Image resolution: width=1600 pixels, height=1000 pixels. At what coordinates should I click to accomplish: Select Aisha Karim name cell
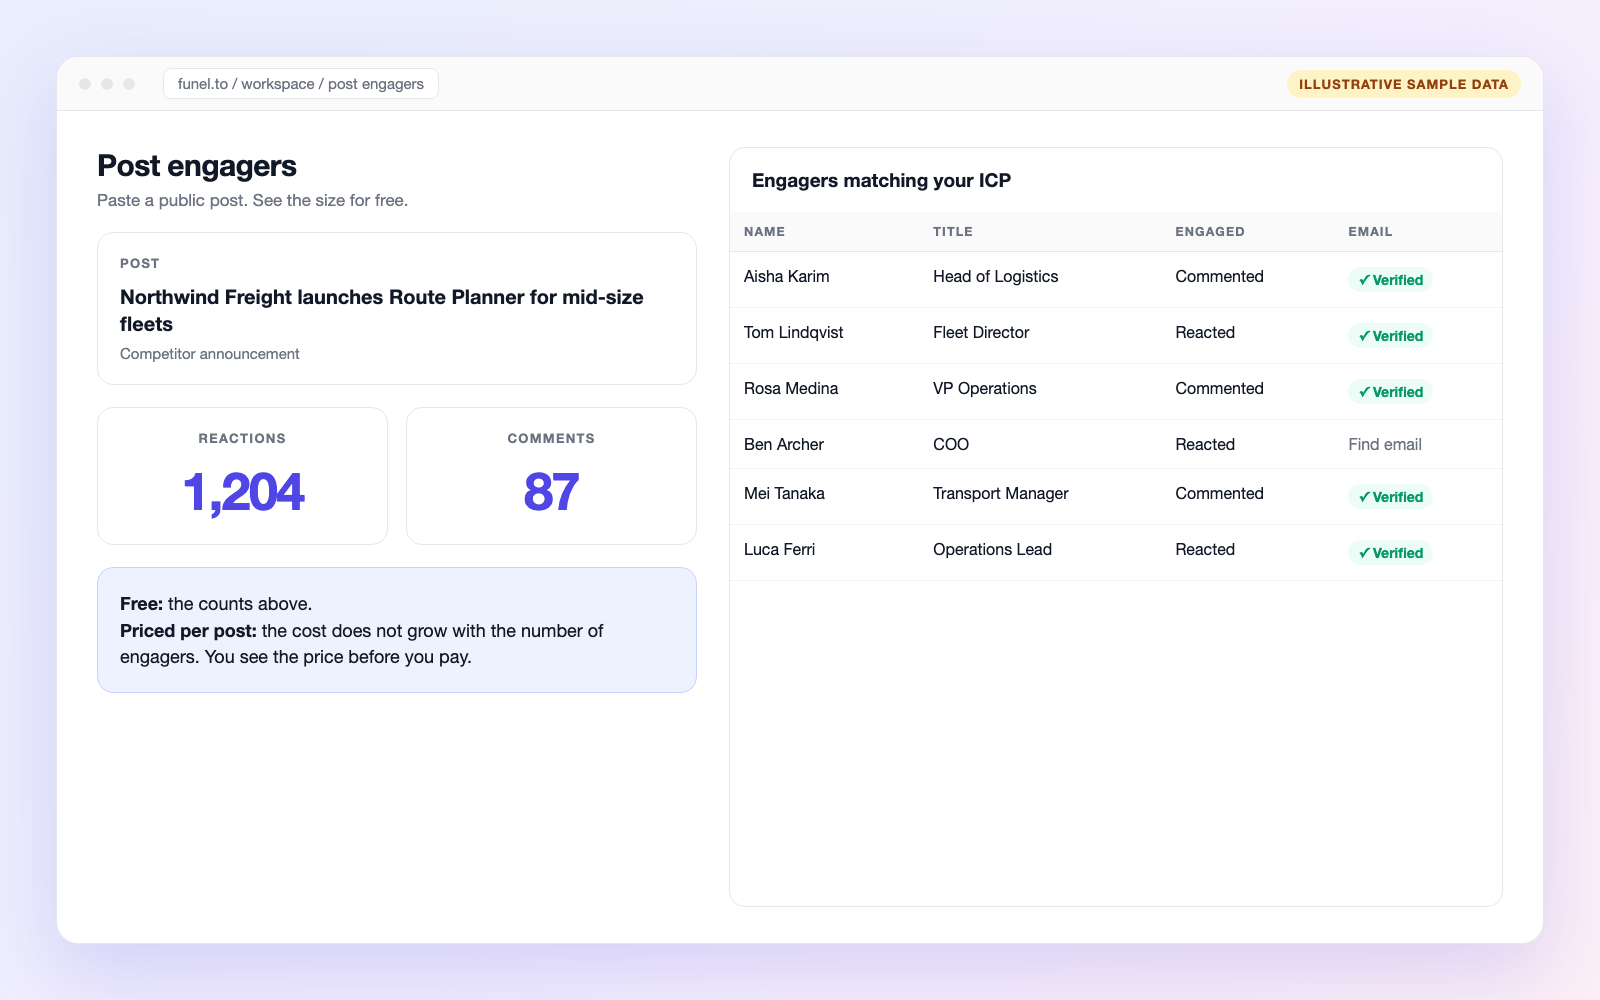pyautogui.click(x=787, y=277)
